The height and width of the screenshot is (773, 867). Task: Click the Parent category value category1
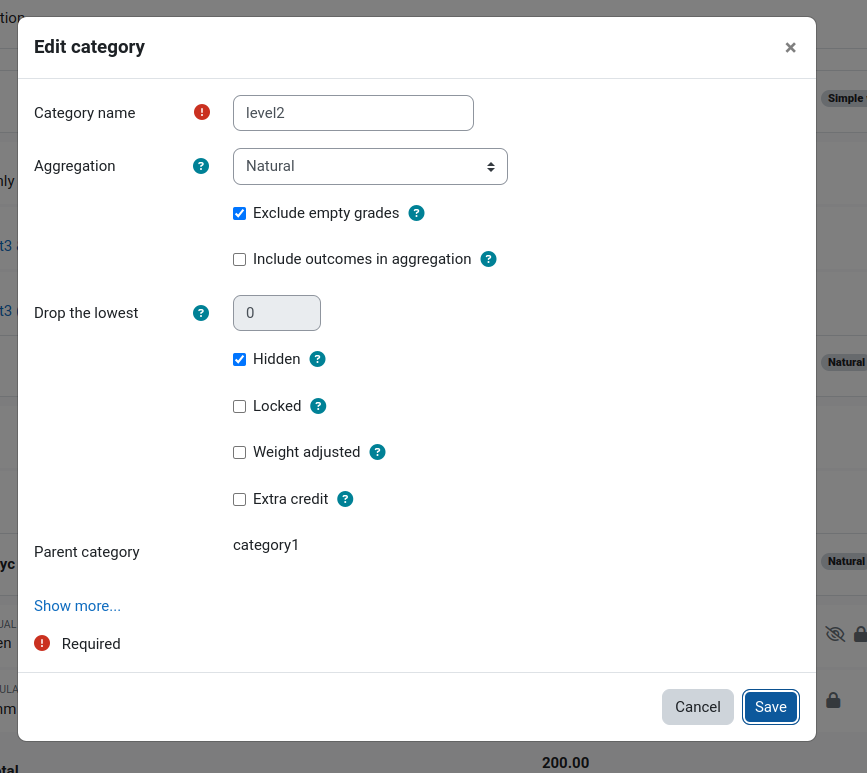click(266, 545)
